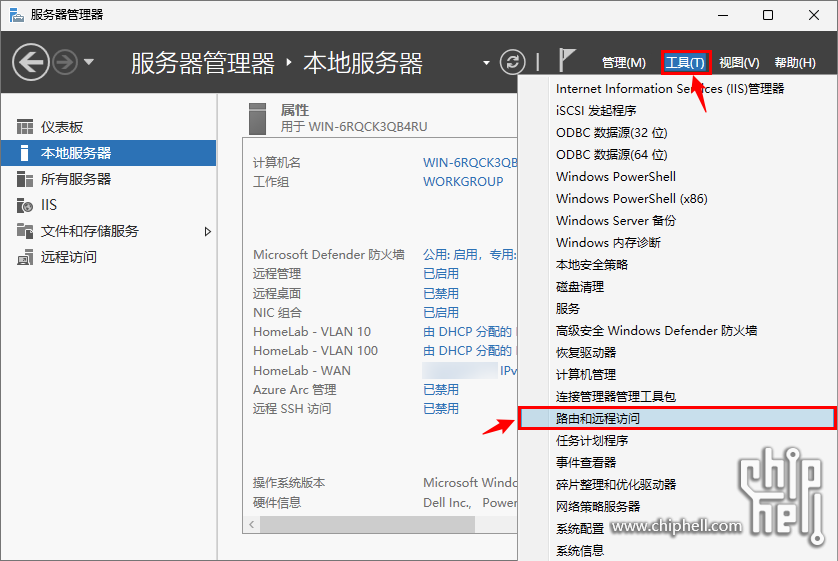The height and width of the screenshot is (561, 838).
Task: Click the server properties tower icon
Action: pyautogui.click(x=257, y=119)
